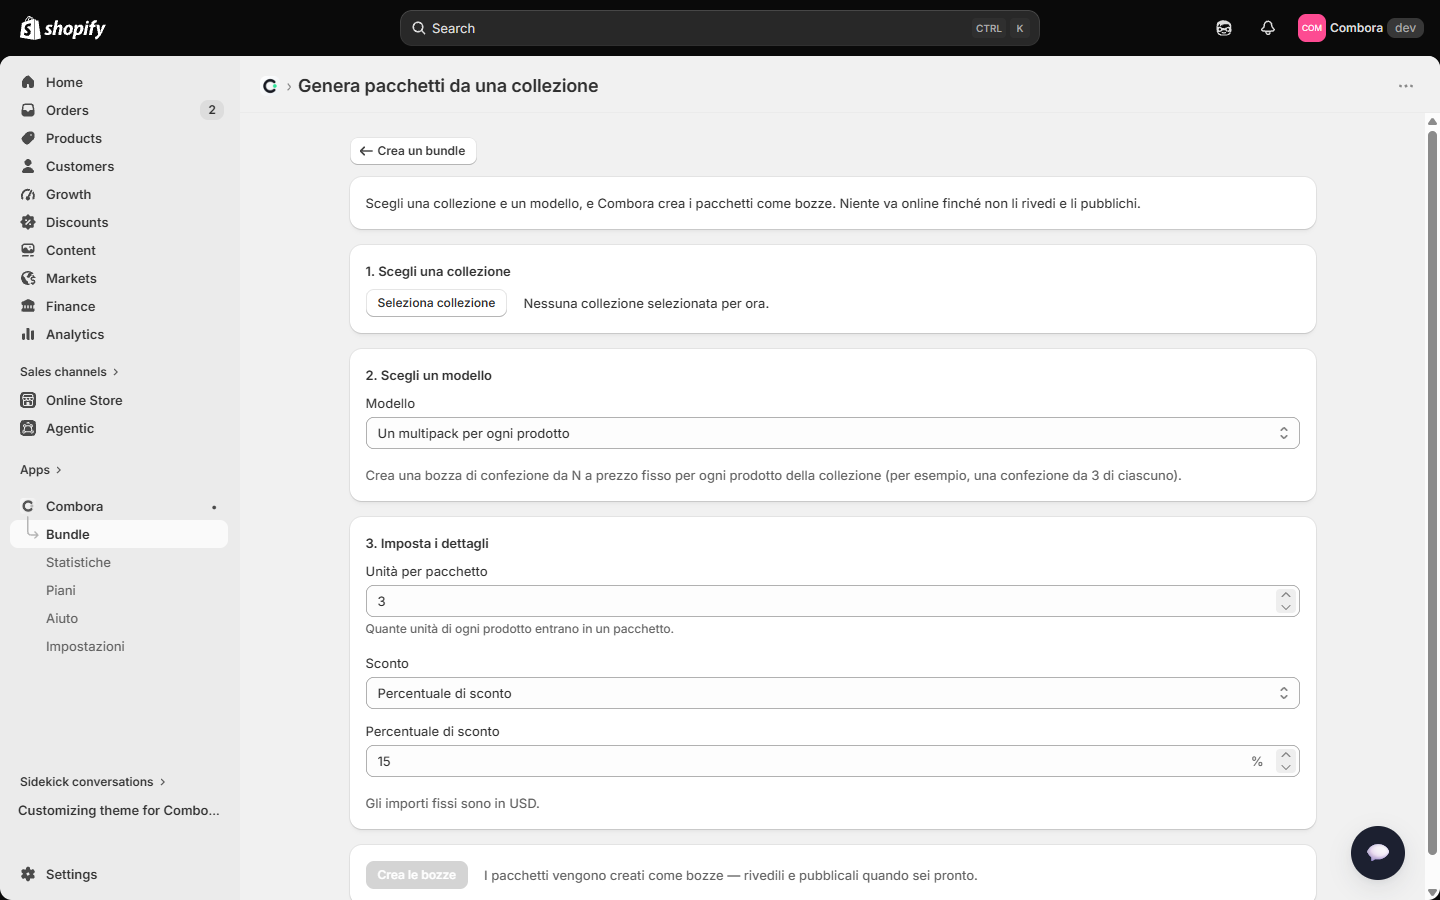1440x900 pixels.
Task: Click the Markets globe icon
Action: pyautogui.click(x=28, y=278)
